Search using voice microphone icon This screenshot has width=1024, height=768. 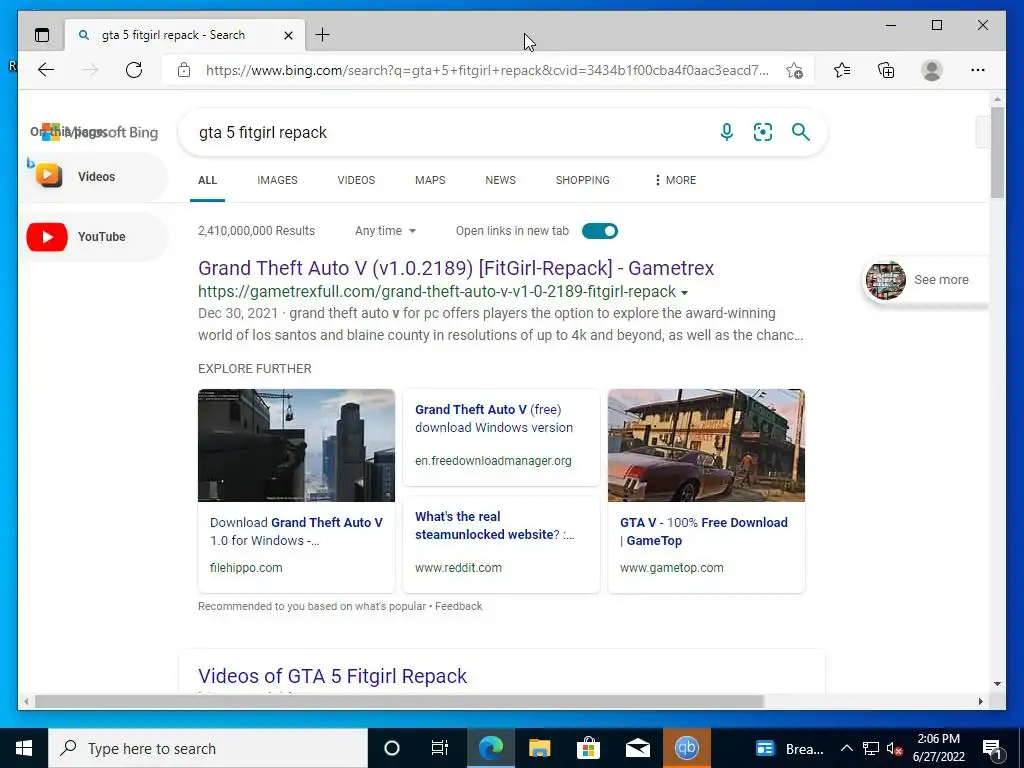pyautogui.click(x=726, y=132)
